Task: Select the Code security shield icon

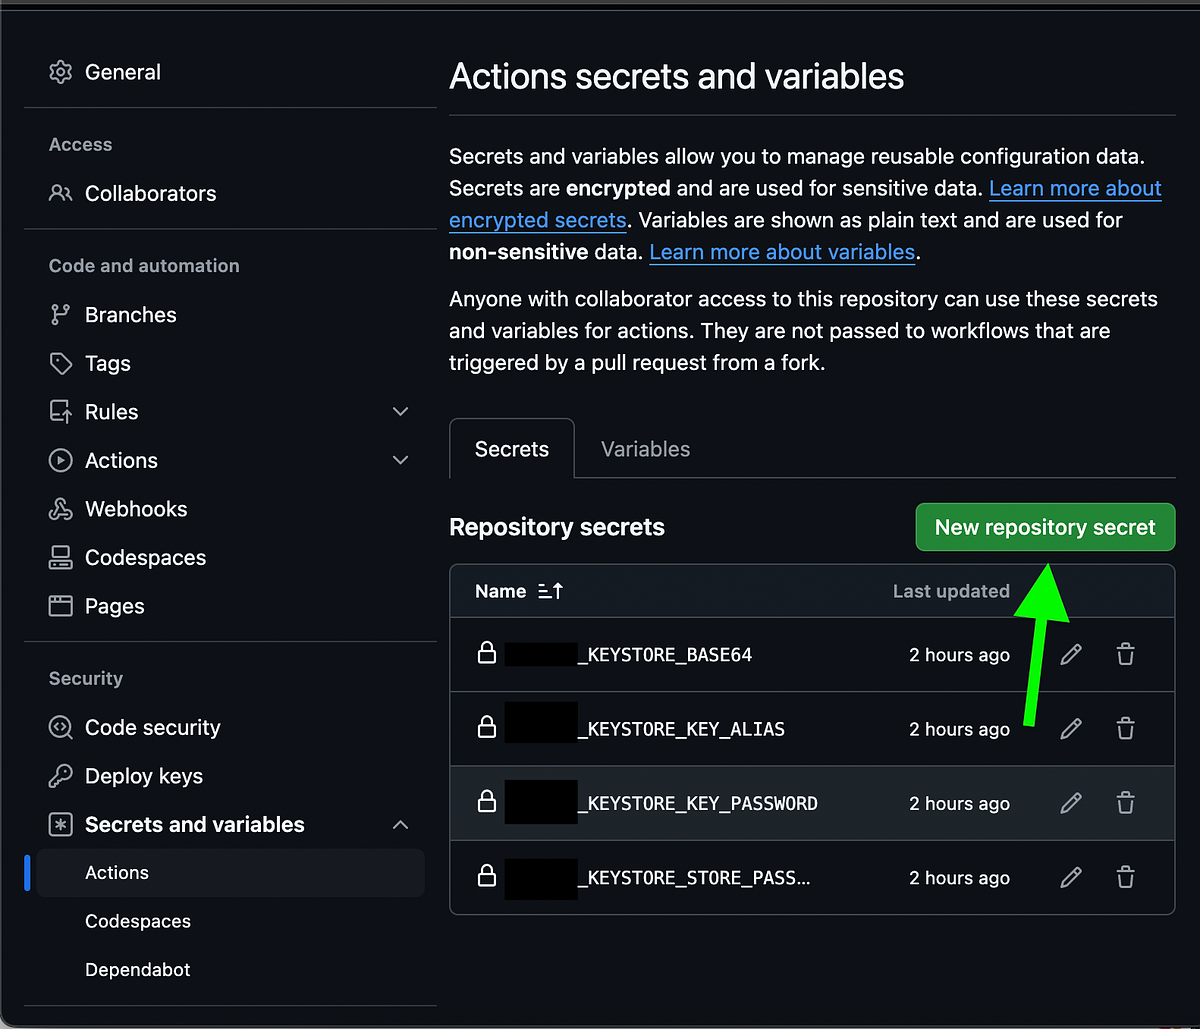Action: (60, 727)
